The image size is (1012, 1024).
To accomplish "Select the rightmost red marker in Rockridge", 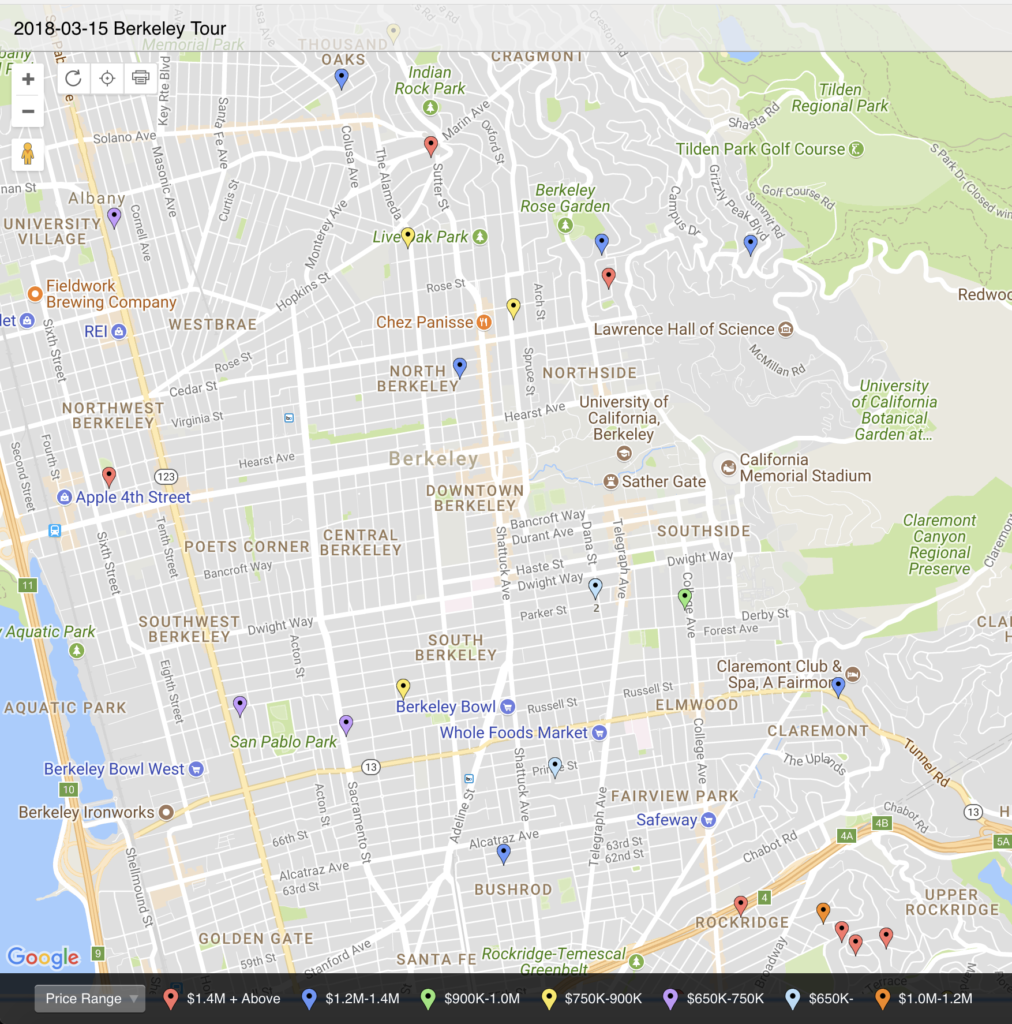I will click(x=886, y=938).
